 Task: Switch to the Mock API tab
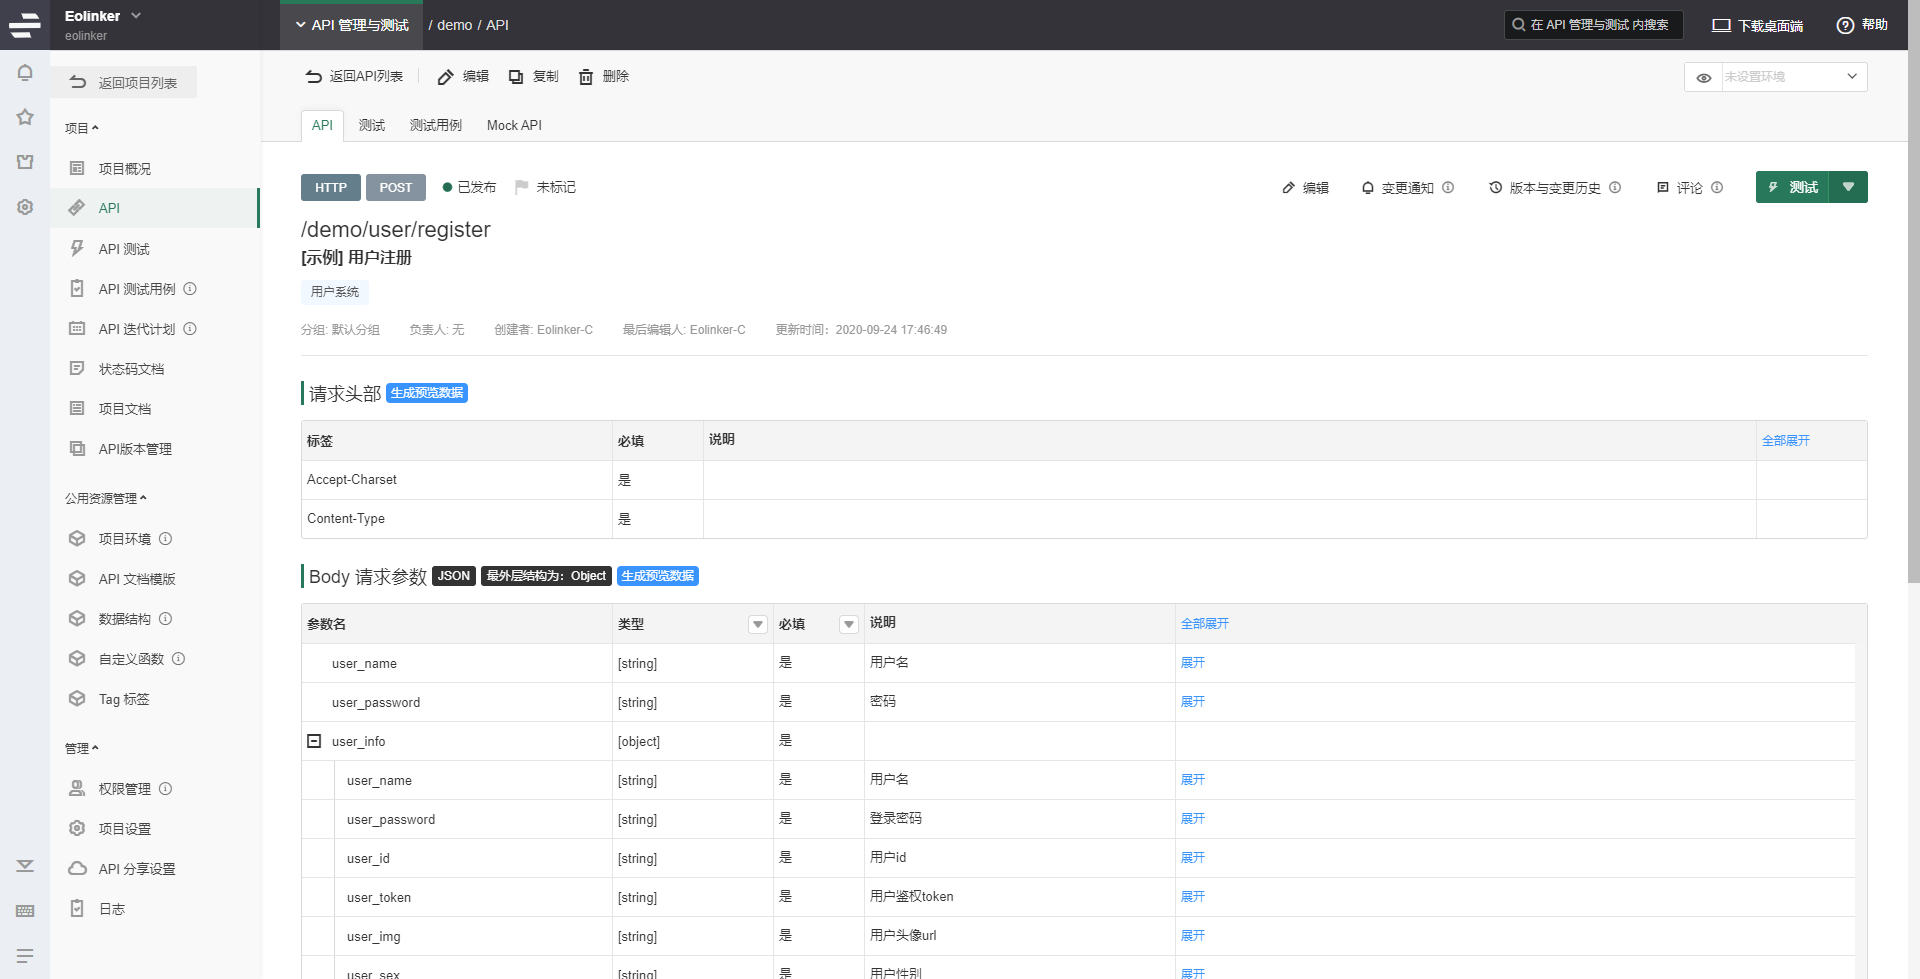point(514,125)
